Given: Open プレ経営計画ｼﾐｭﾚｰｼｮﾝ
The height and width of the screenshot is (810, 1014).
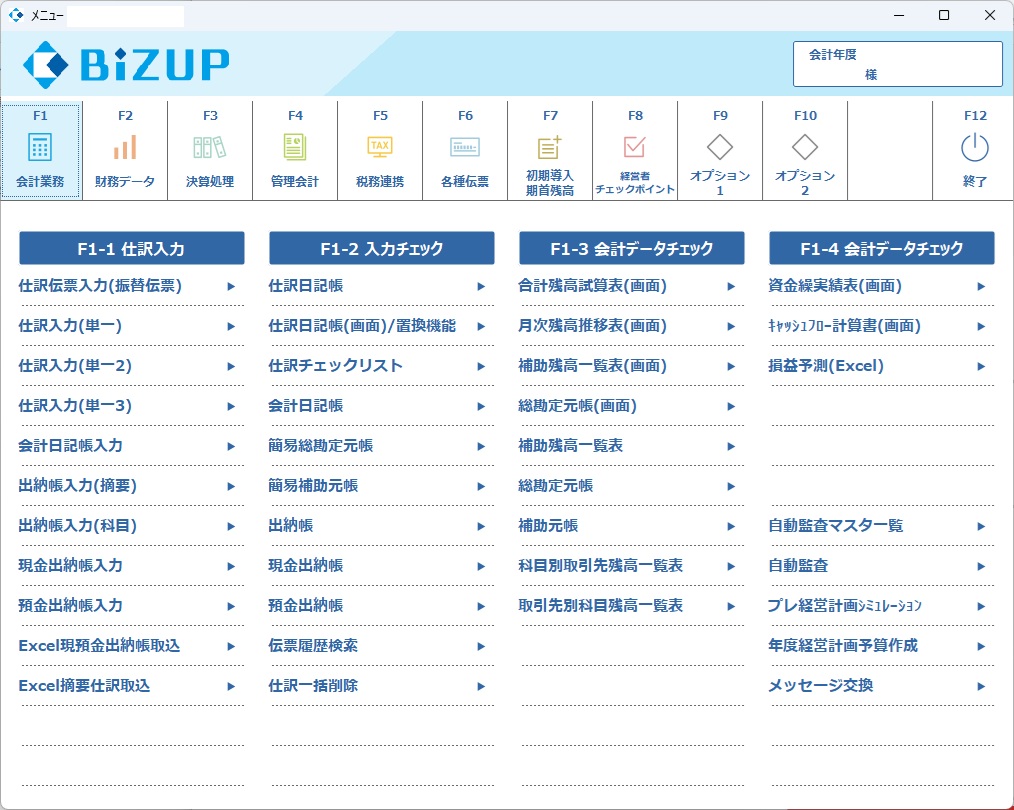Looking at the screenshot, I should [x=845, y=606].
